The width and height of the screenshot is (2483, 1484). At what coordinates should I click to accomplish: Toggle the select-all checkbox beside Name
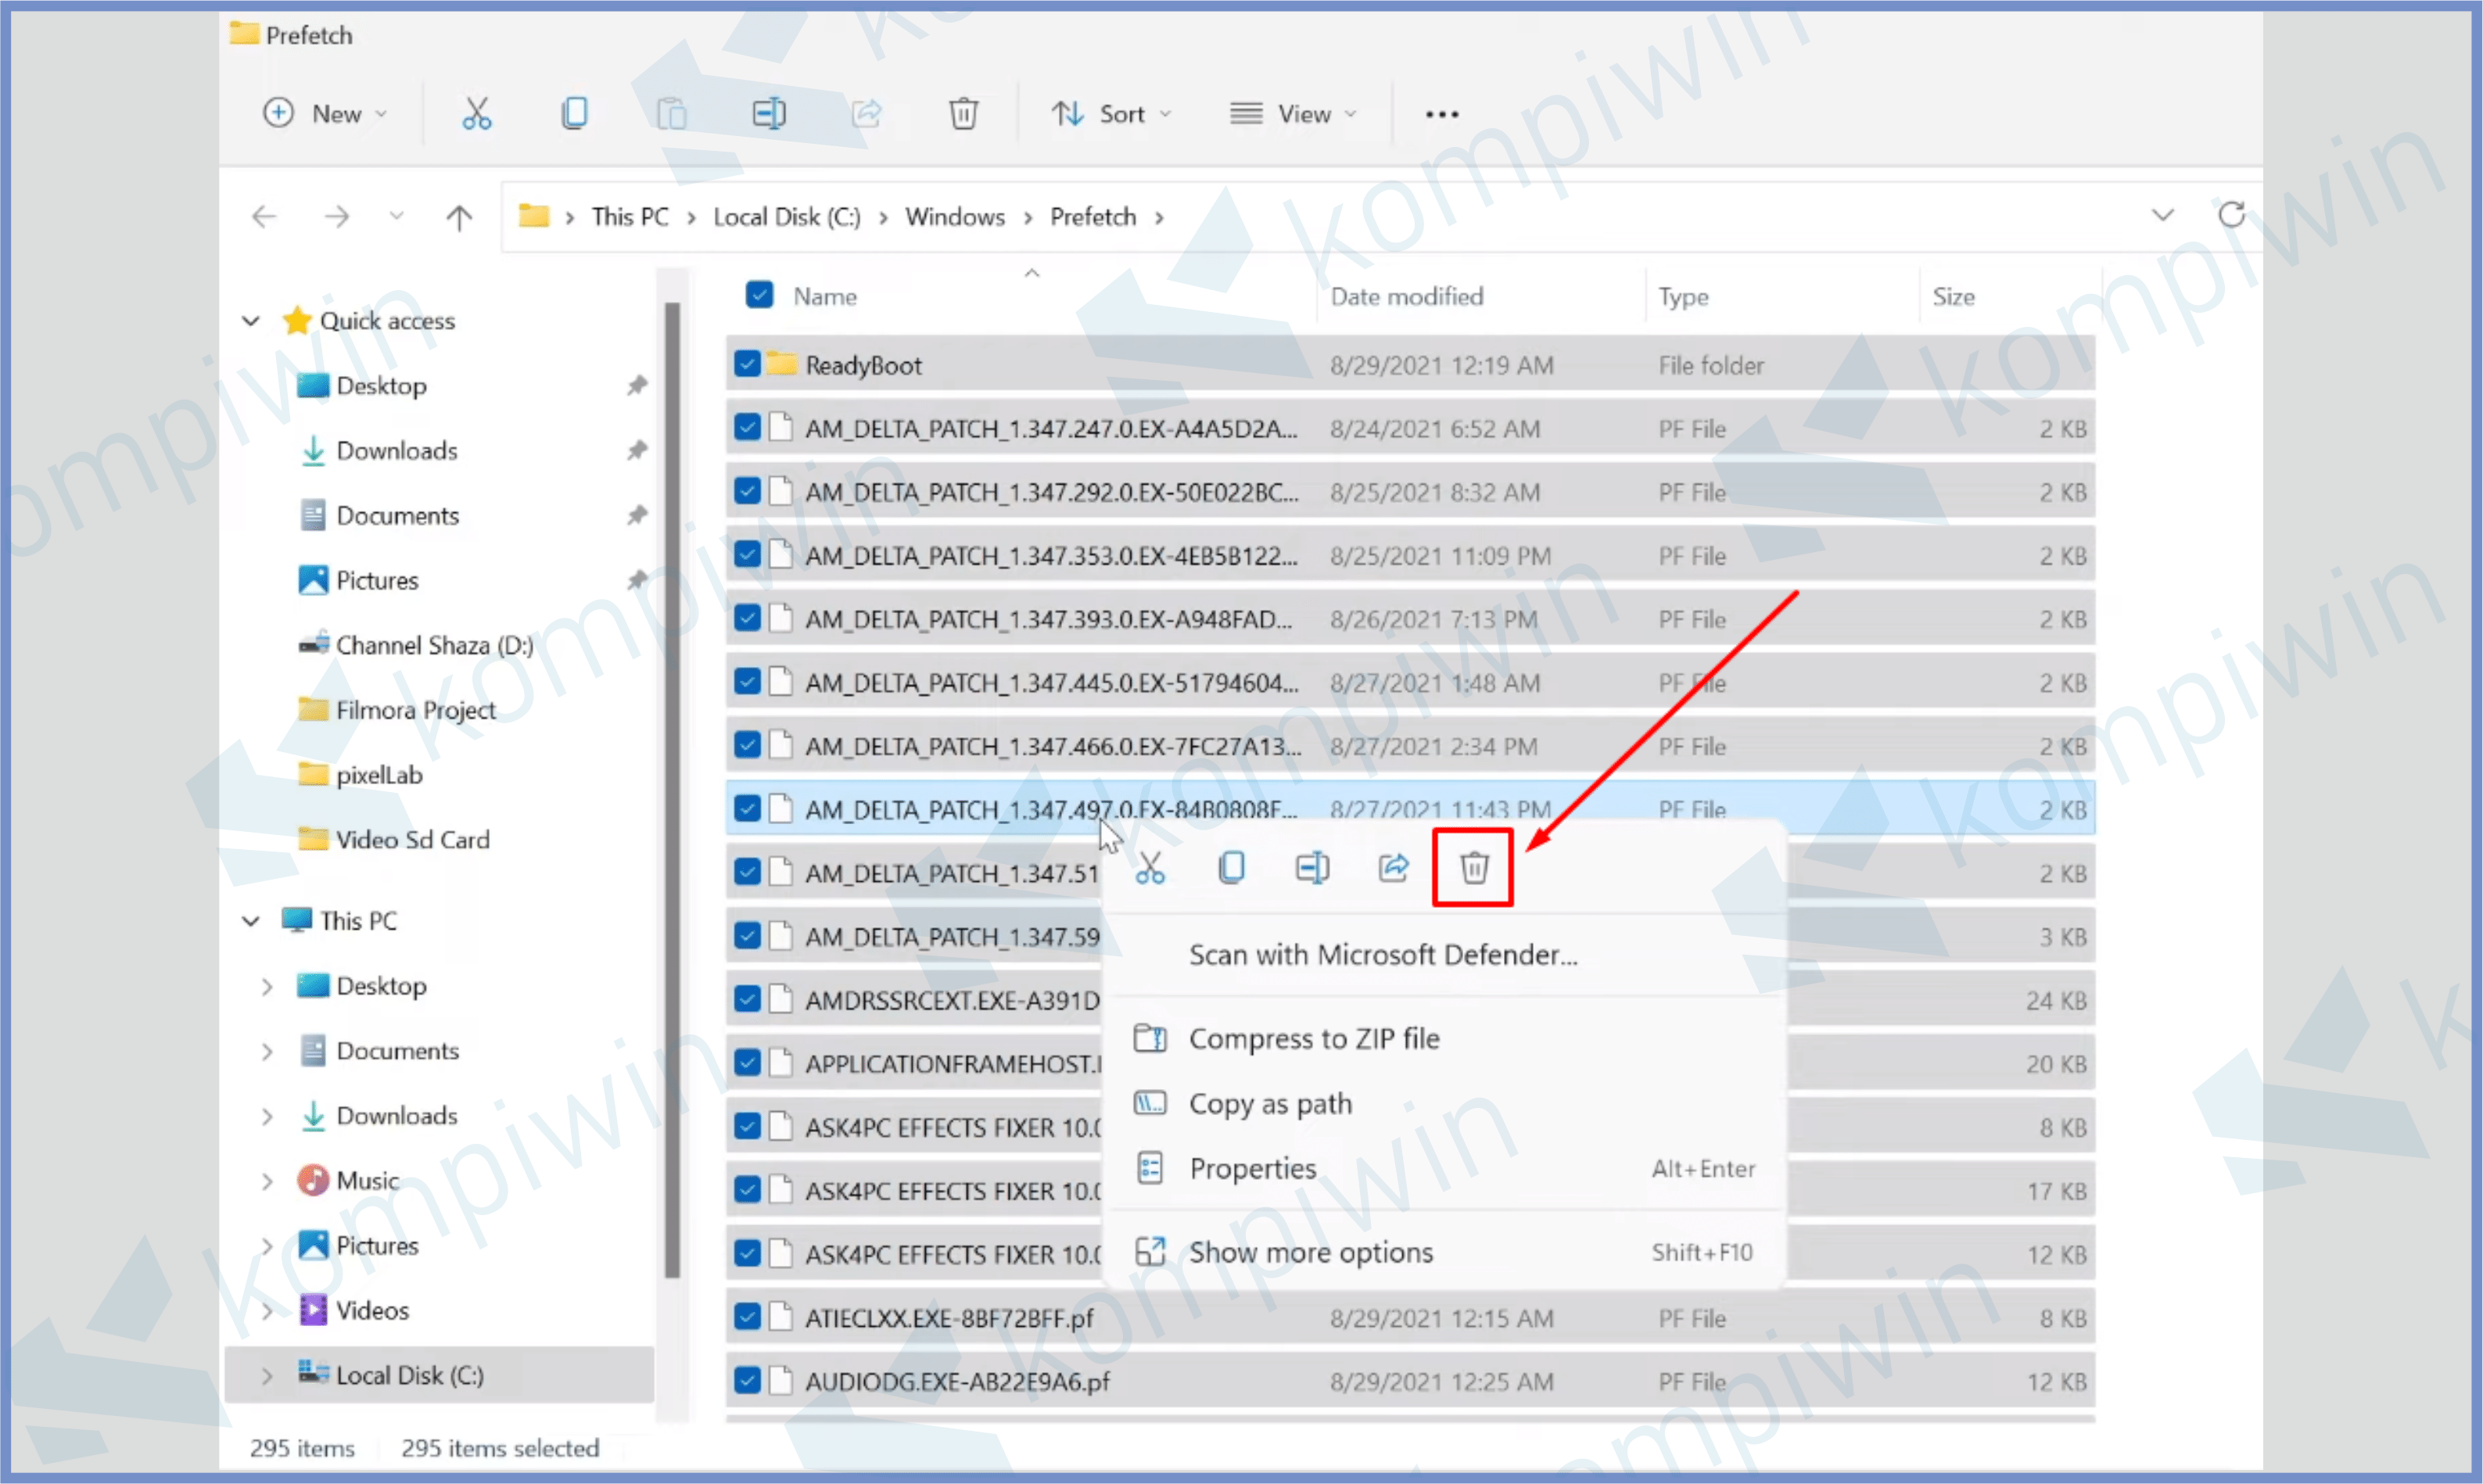click(x=759, y=295)
